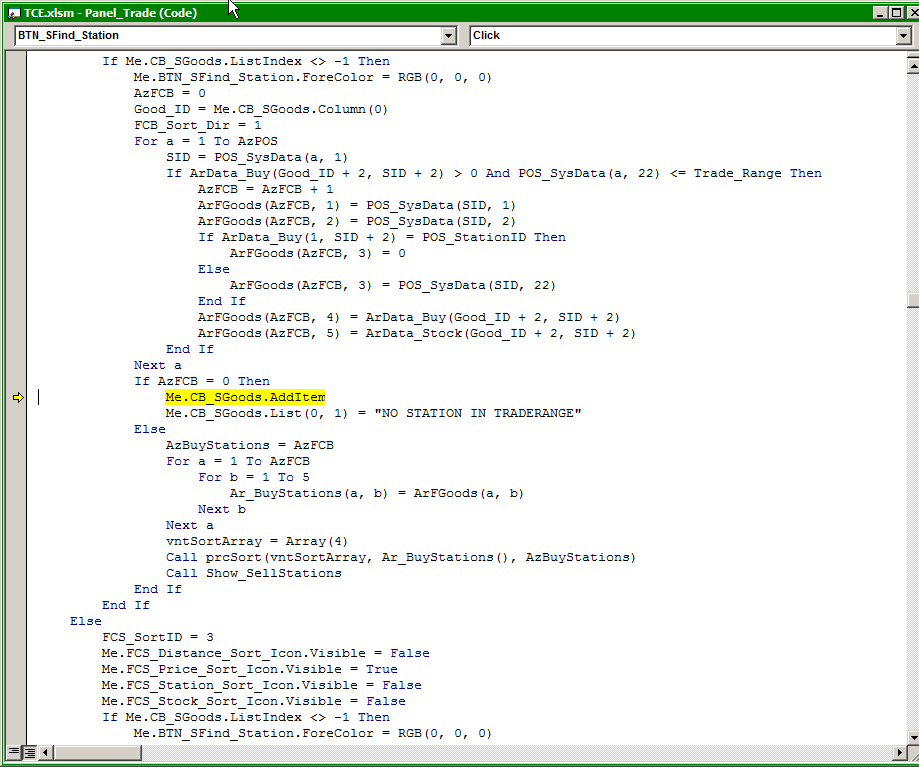The width and height of the screenshot is (919, 767).
Task: Click ArFGoods(AzFCB, 1) assignment line
Action: 357,205
